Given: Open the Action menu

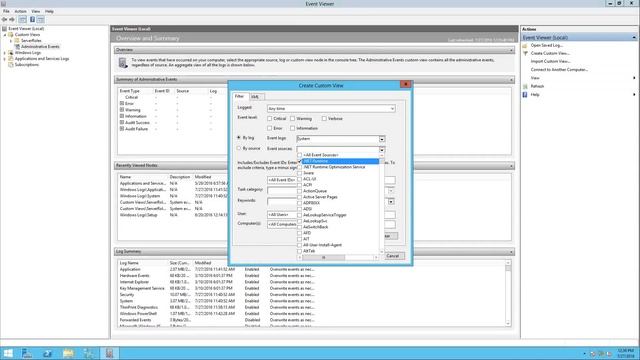Looking at the screenshot, I should [20, 11].
